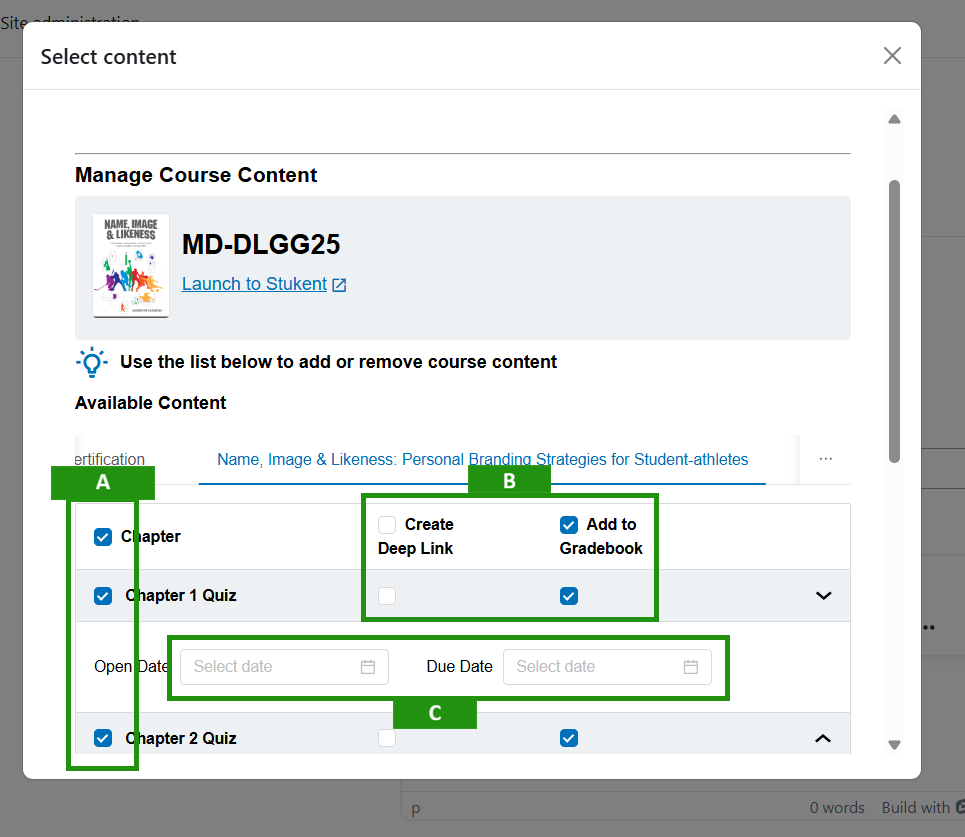
Task: Click the scroll up arrow
Action: 894,119
